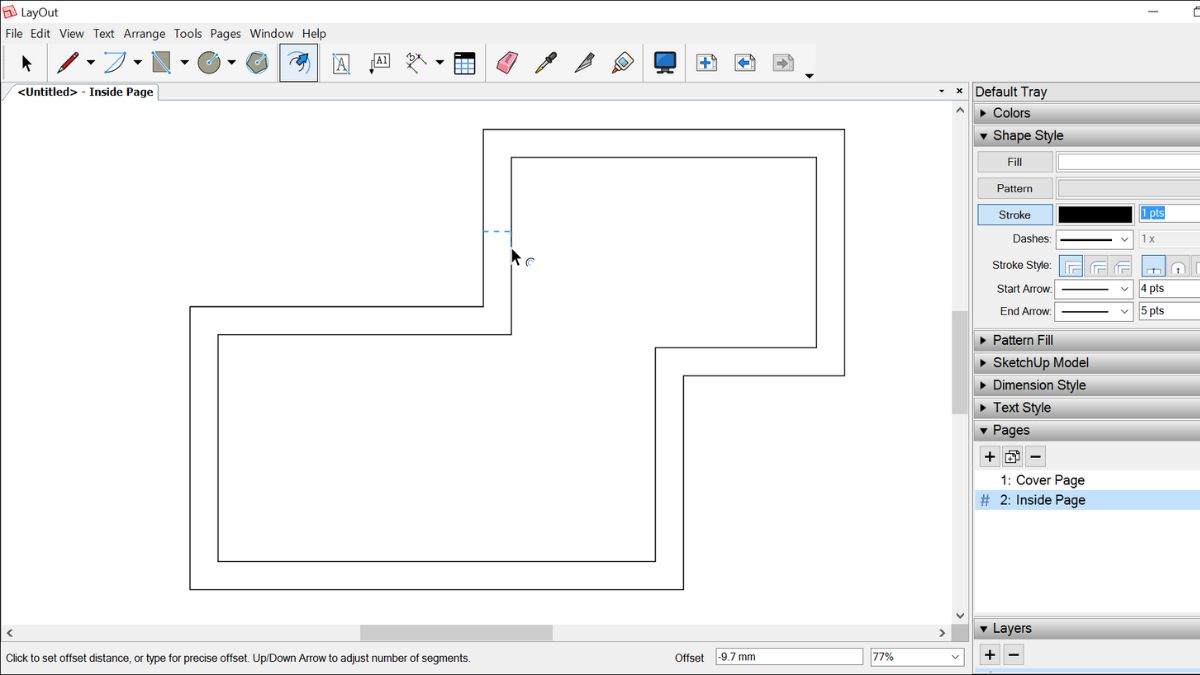Image resolution: width=1200 pixels, height=675 pixels.
Task: Open the File menu
Action: (14, 33)
